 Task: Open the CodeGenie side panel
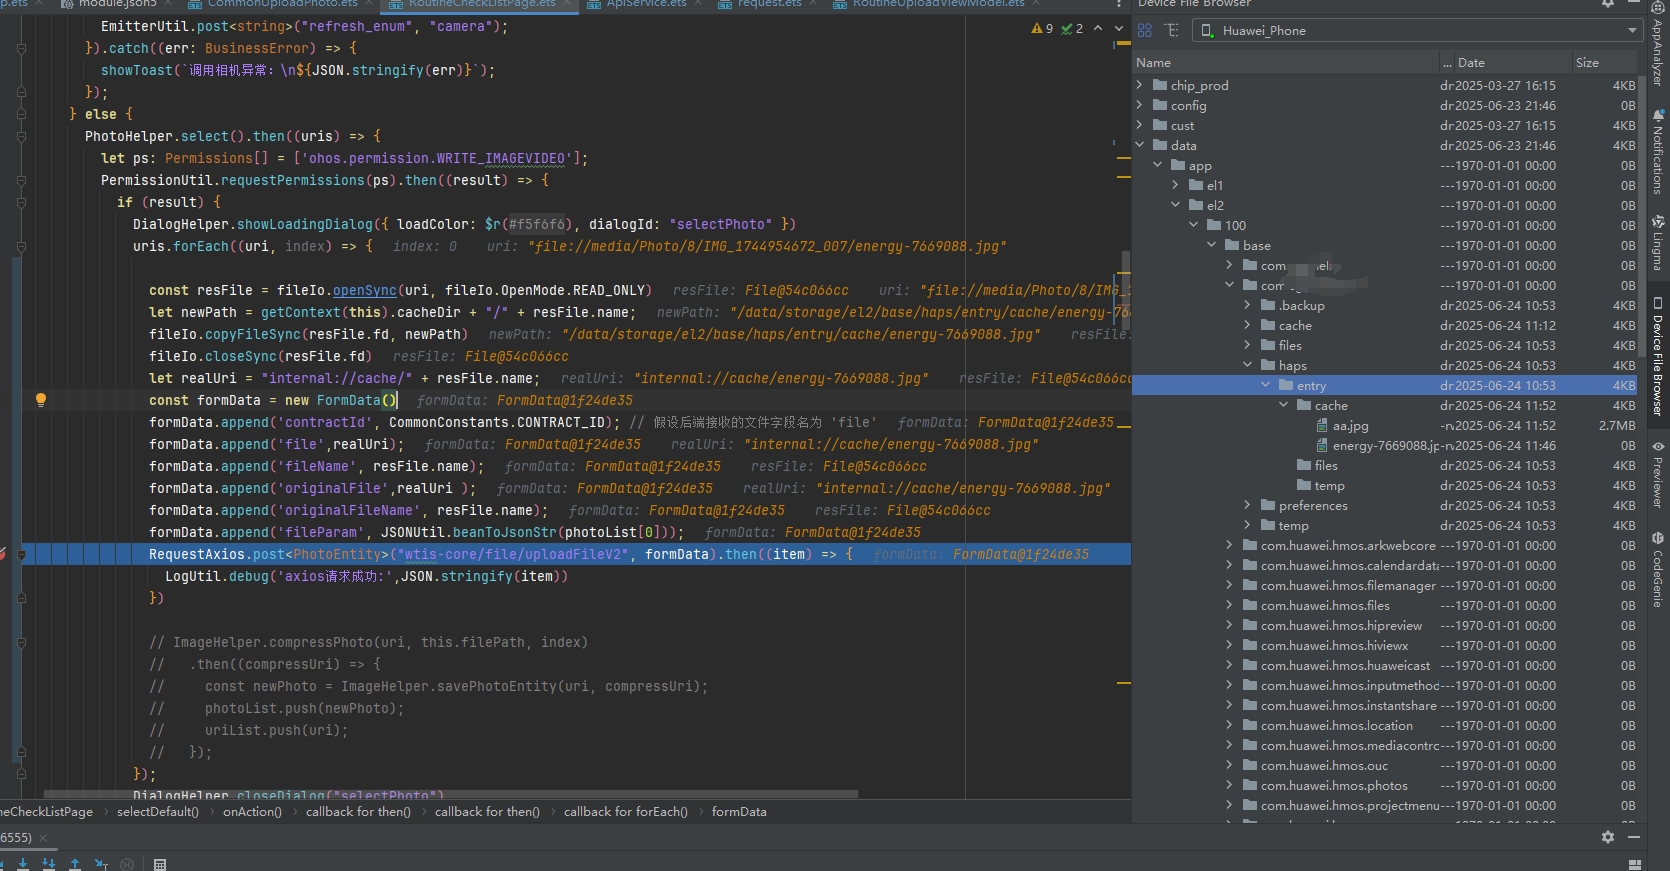1657,570
